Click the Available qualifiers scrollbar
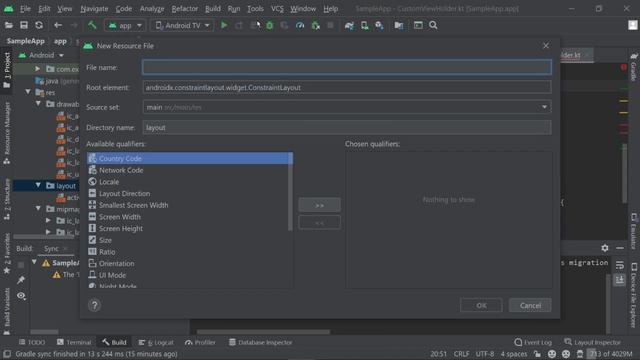Image resolution: width=640 pixels, height=360 pixels. (x=291, y=192)
